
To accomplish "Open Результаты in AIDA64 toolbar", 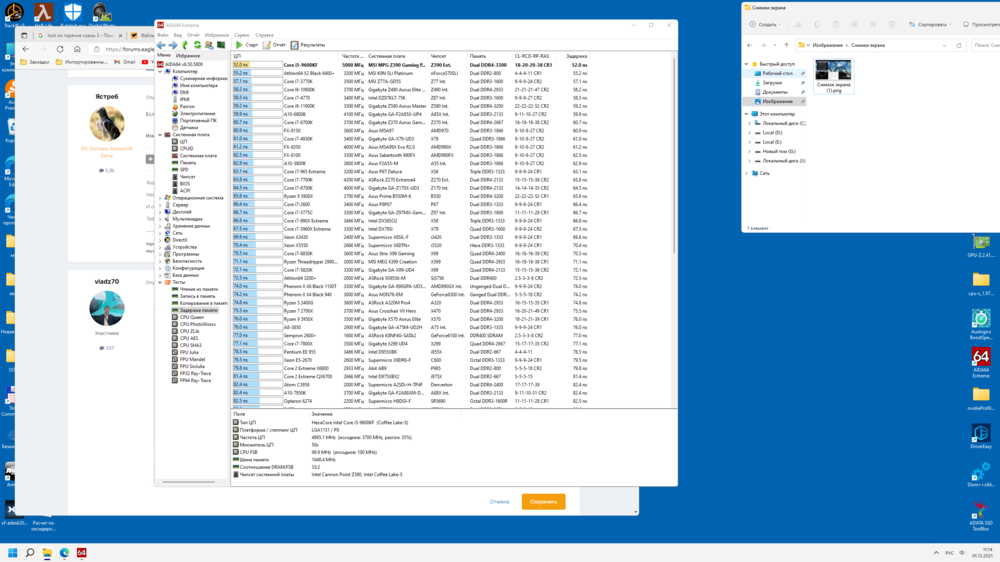I will click(308, 45).
